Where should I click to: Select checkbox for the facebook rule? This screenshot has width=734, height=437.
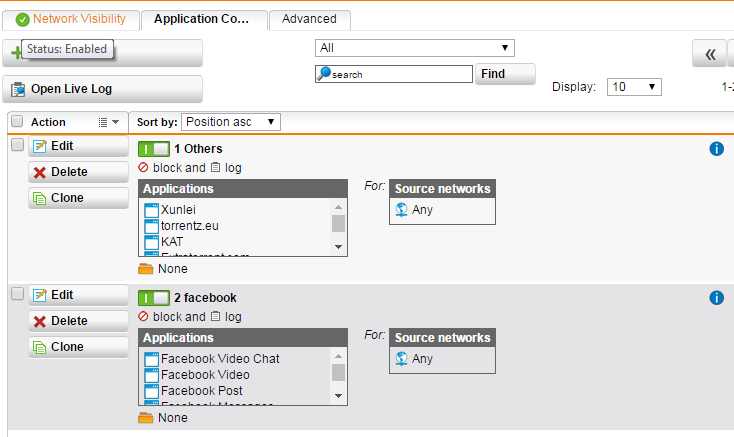pyautogui.click(x=17, y=294)
